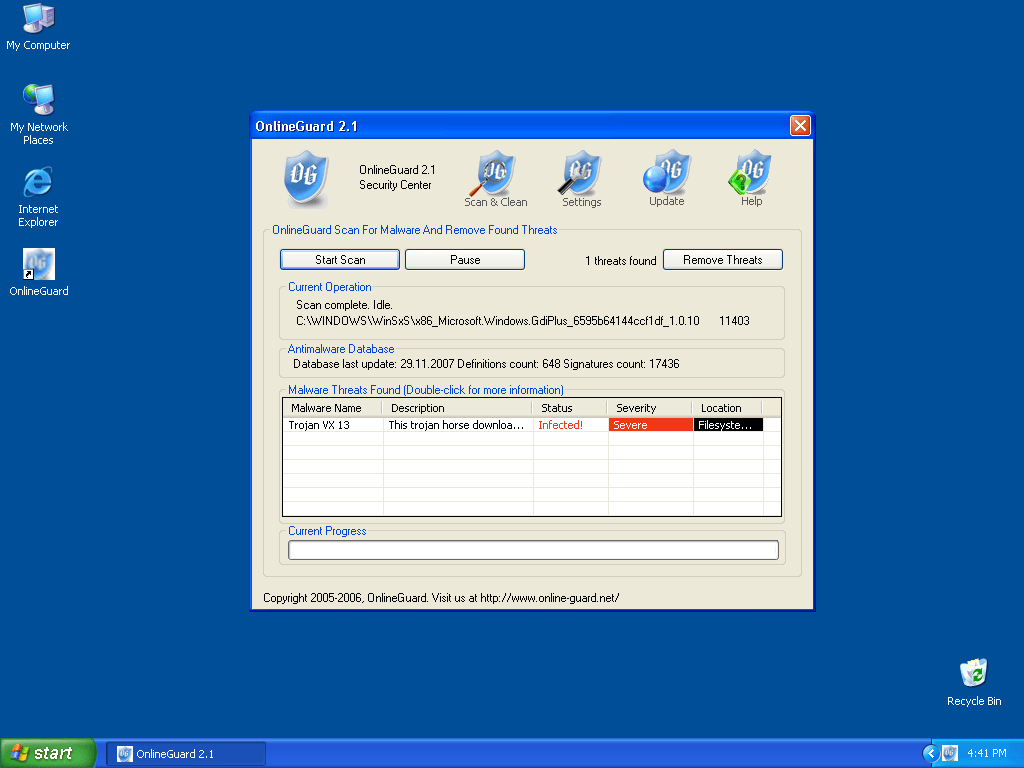The width and height of the screenshot is (1024, 768).
Task: Open the Settings shield icon
Action: coord(581,174)
